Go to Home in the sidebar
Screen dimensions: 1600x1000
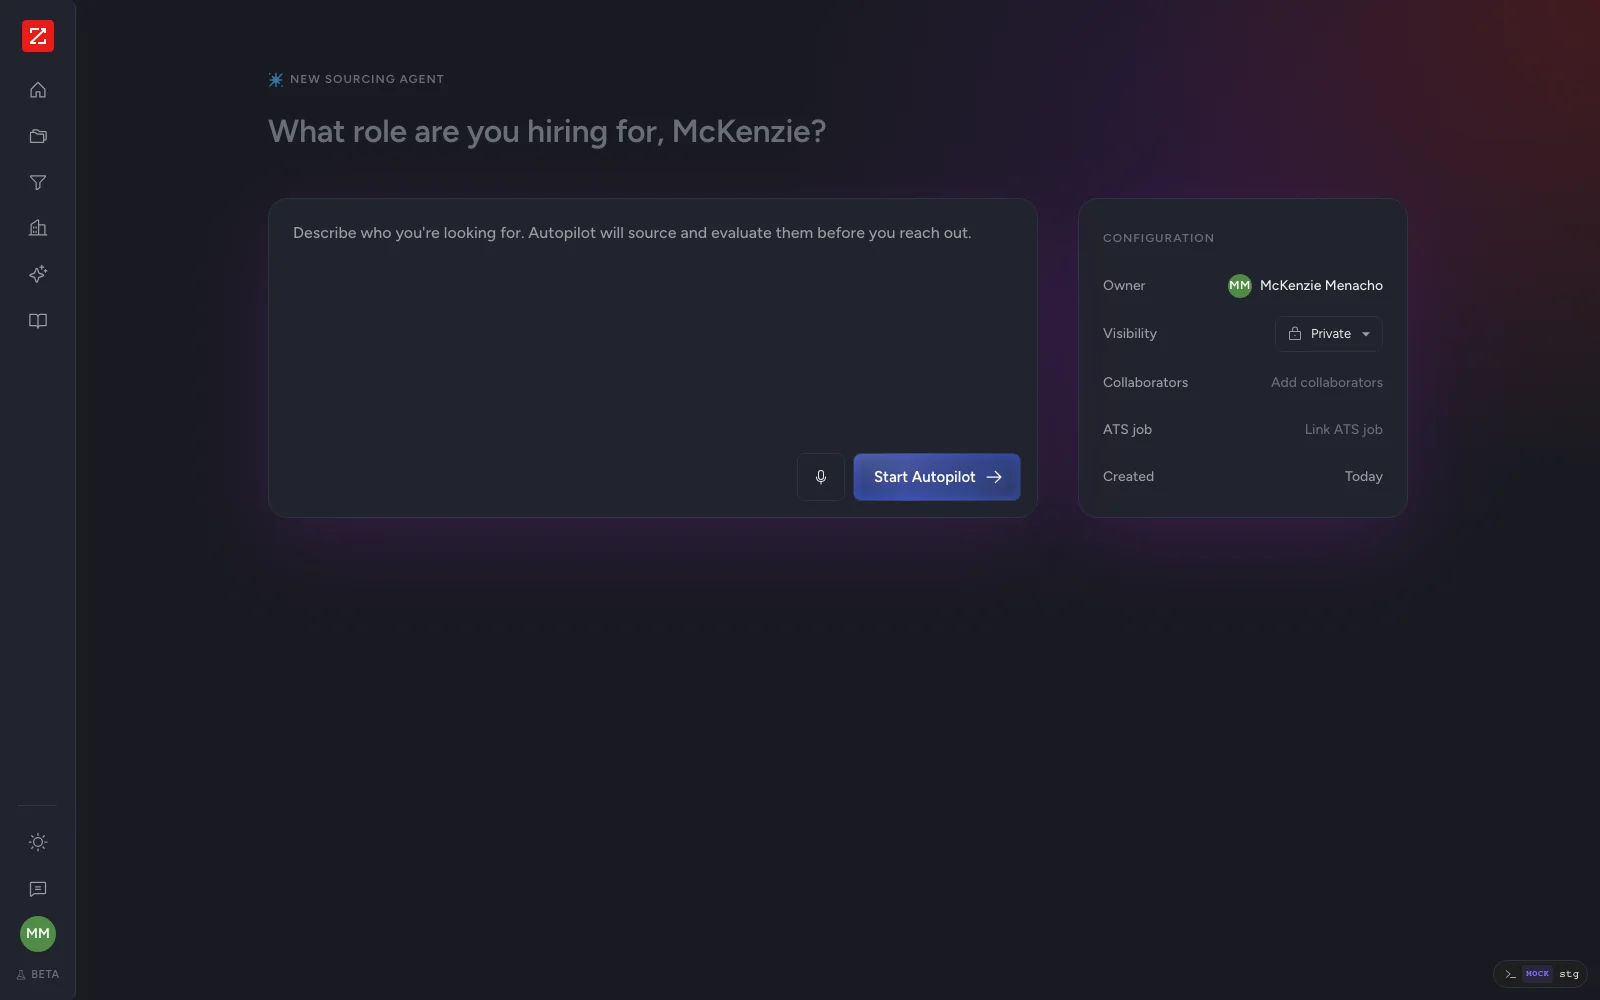click(x=38, y=90)
